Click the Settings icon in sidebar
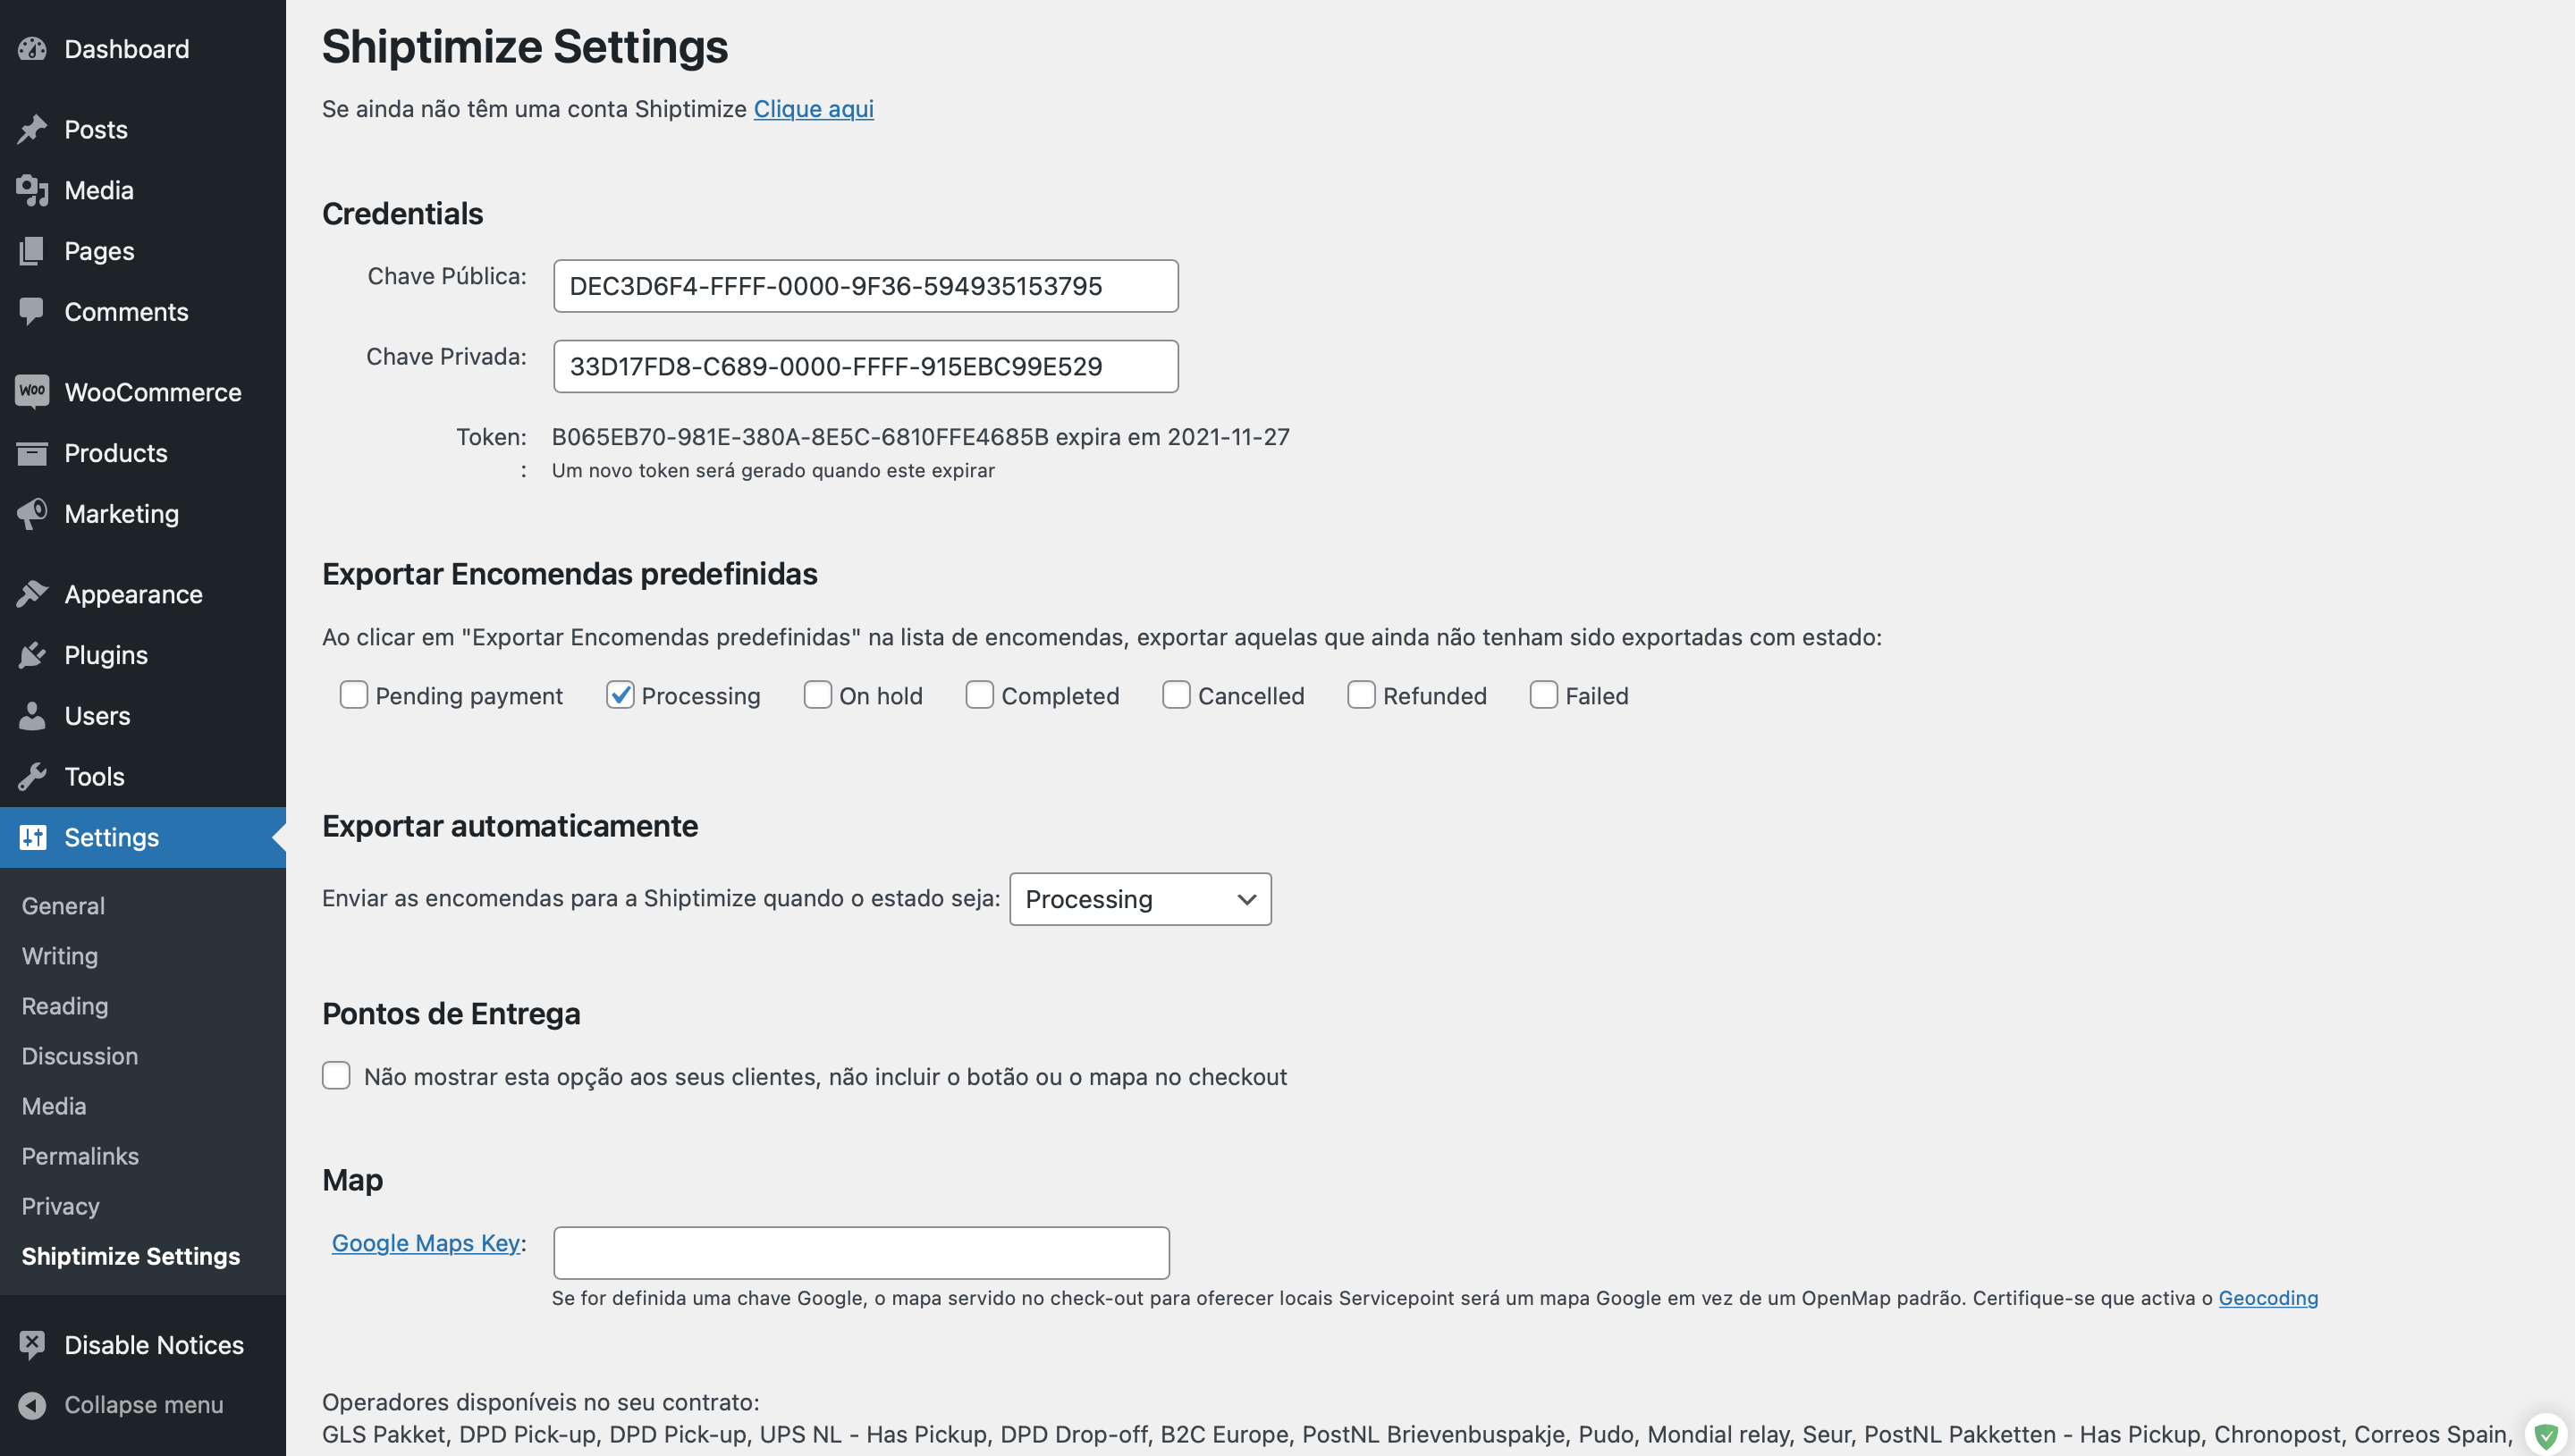2575x1456 pixels. tap(34, 834)
